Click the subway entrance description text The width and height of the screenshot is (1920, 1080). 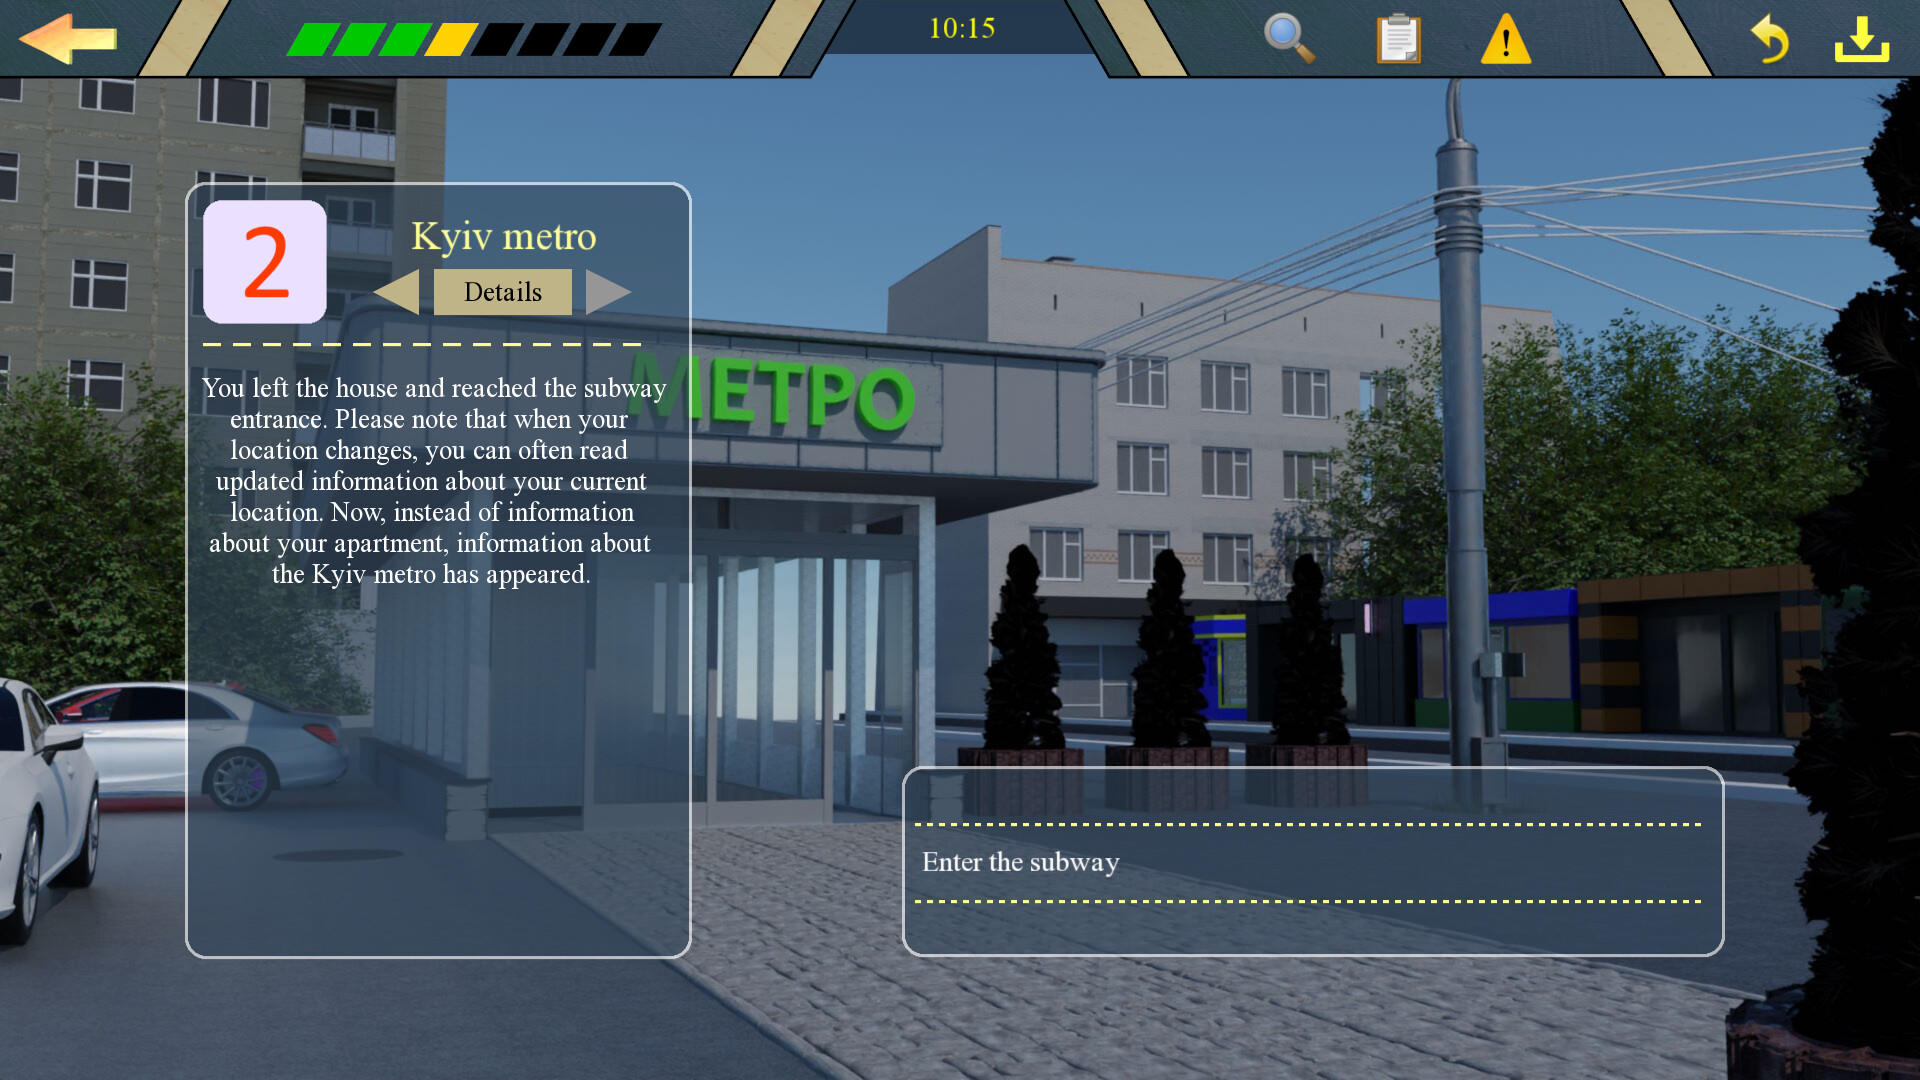[432, 481]
